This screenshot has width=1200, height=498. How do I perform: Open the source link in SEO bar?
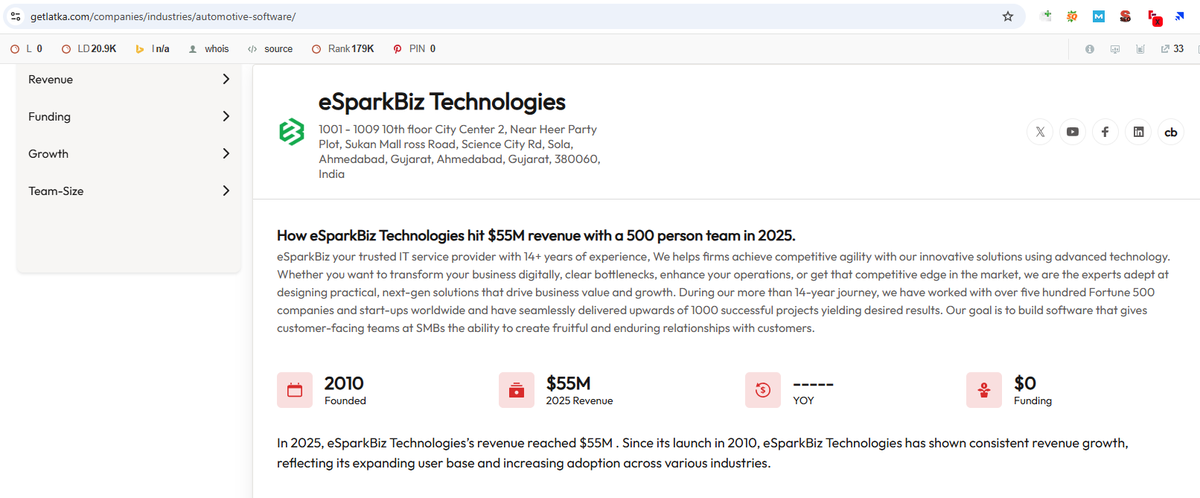(270, 49)
